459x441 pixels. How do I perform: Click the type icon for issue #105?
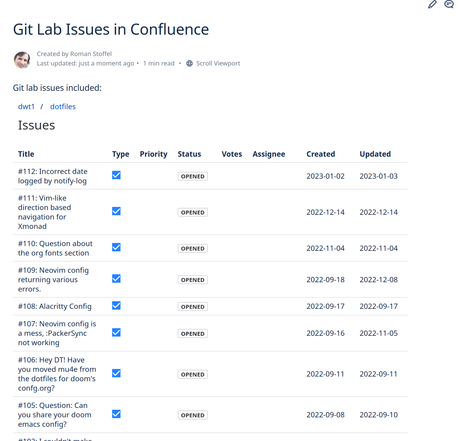coord(116,414)
